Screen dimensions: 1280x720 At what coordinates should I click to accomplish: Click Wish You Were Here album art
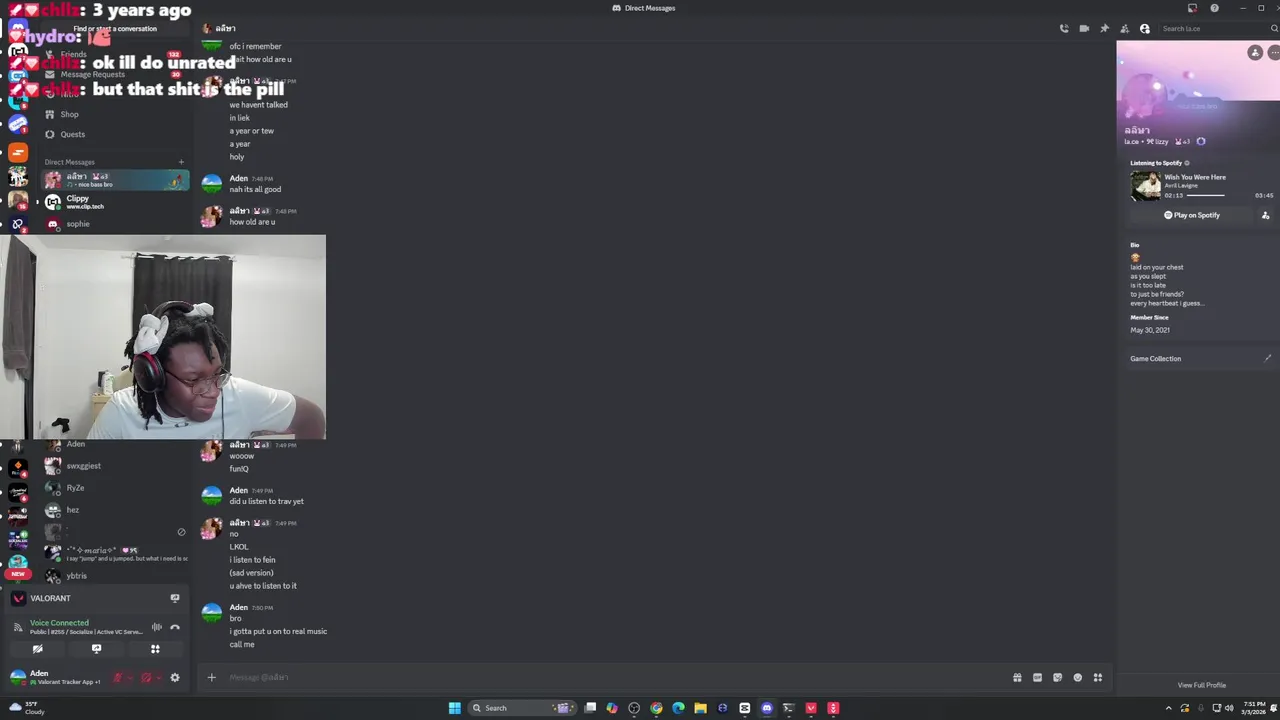1145,186
